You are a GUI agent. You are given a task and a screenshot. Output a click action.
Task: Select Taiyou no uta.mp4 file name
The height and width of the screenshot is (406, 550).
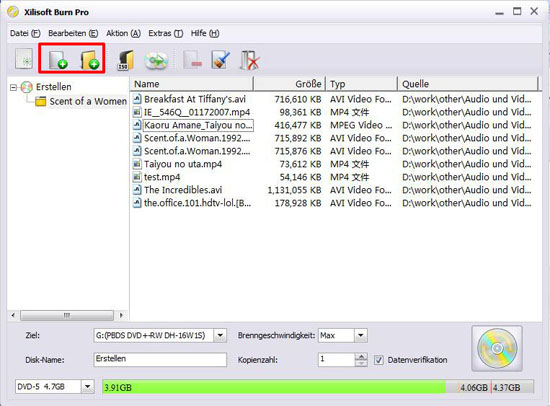pyautogui.click(x=183, y=164)
